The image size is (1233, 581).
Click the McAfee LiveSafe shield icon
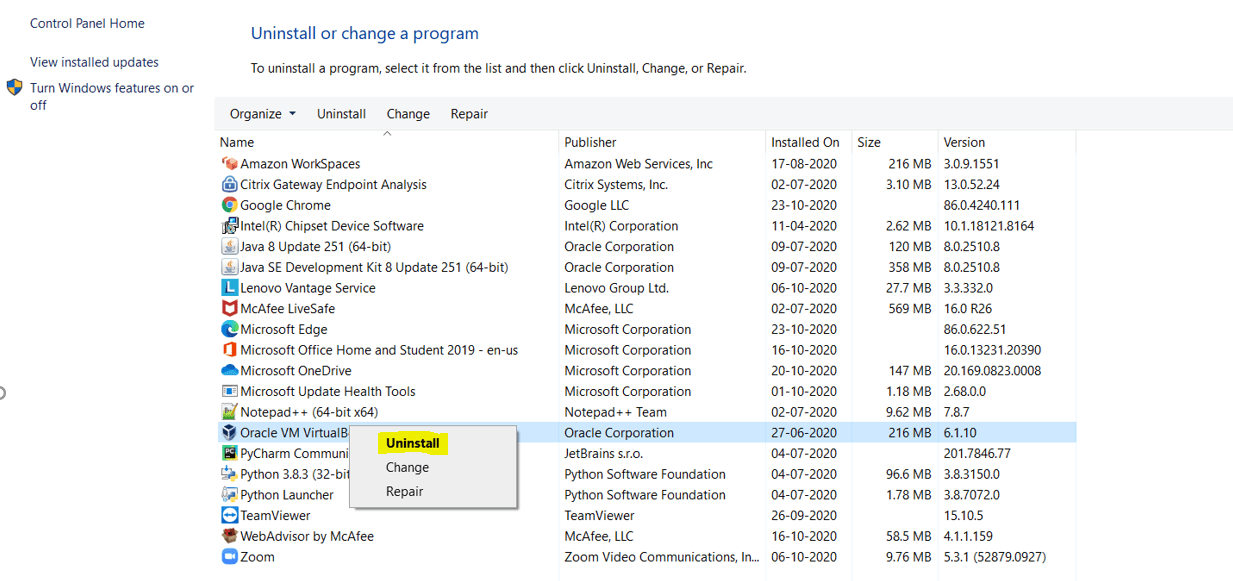point(229,308)
